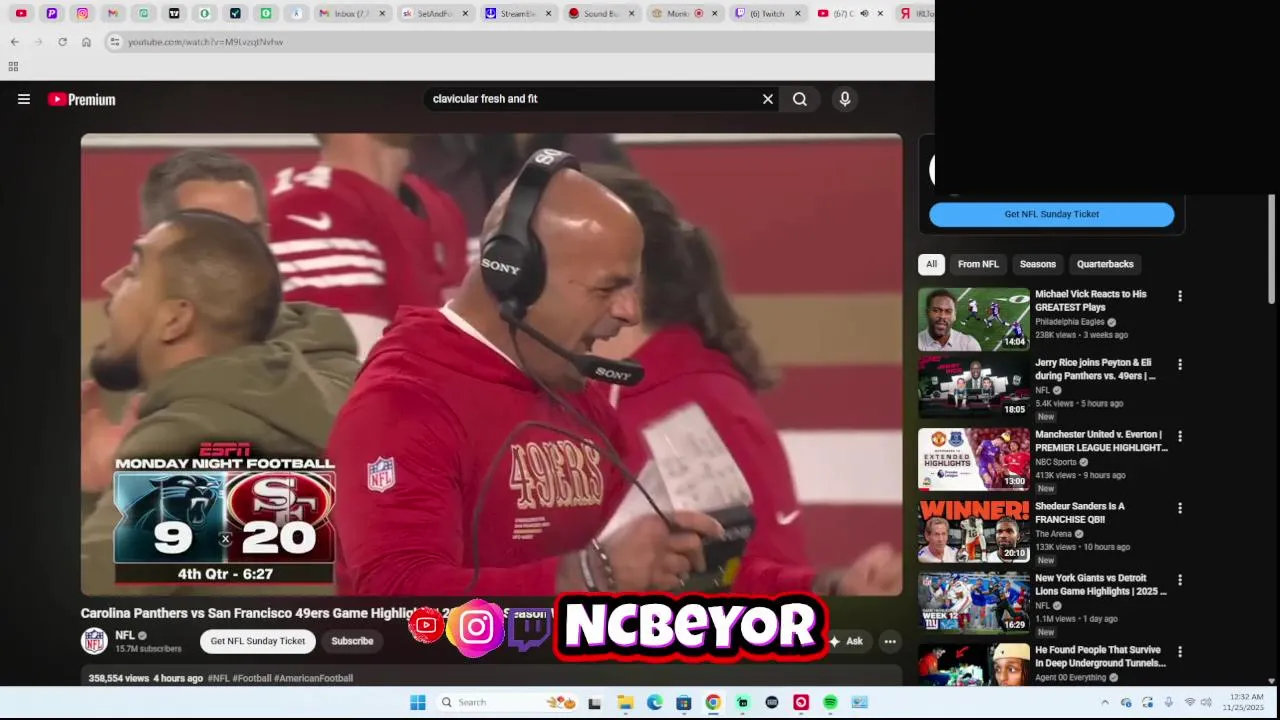The image size is (1280, 720).
Task: Click the Get NFL Sunday Ticket blue button
Action: 1051,214
